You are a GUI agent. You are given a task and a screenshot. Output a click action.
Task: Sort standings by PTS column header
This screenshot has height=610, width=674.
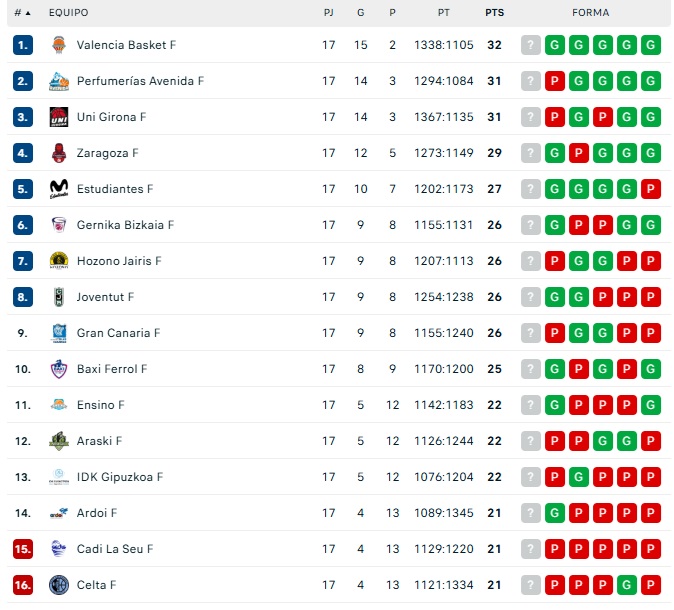pyautogui.click(x=494, y=13)
